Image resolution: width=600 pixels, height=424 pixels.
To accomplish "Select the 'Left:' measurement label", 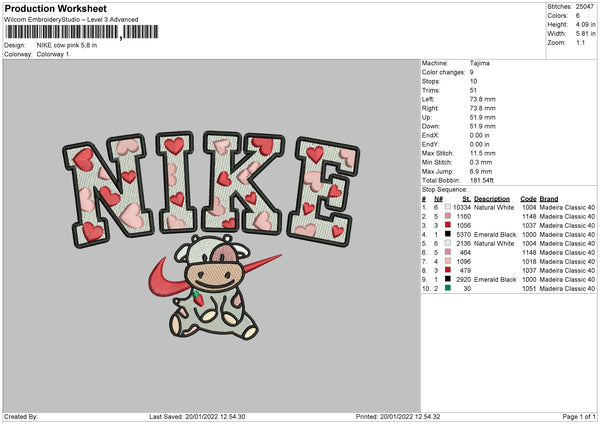I will (428, 99).
